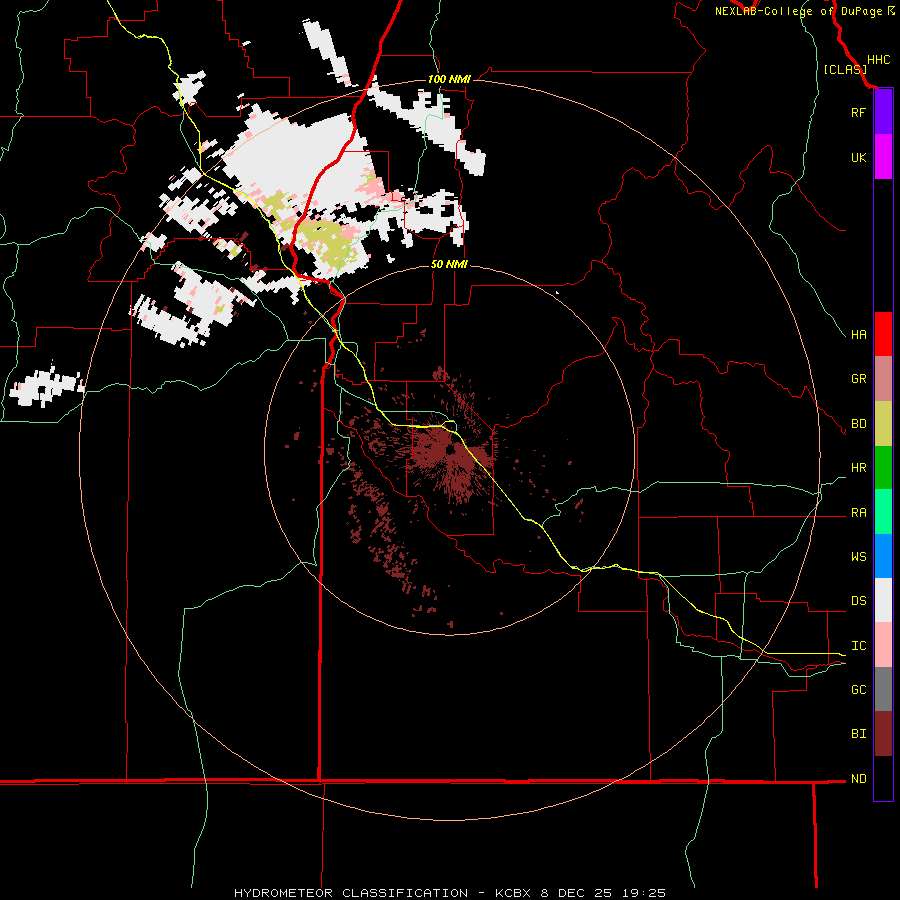The width and height of the screenshot is (900, 900).
Task: Click the IC pink legend color swatch
Action: tap(883, 645)
